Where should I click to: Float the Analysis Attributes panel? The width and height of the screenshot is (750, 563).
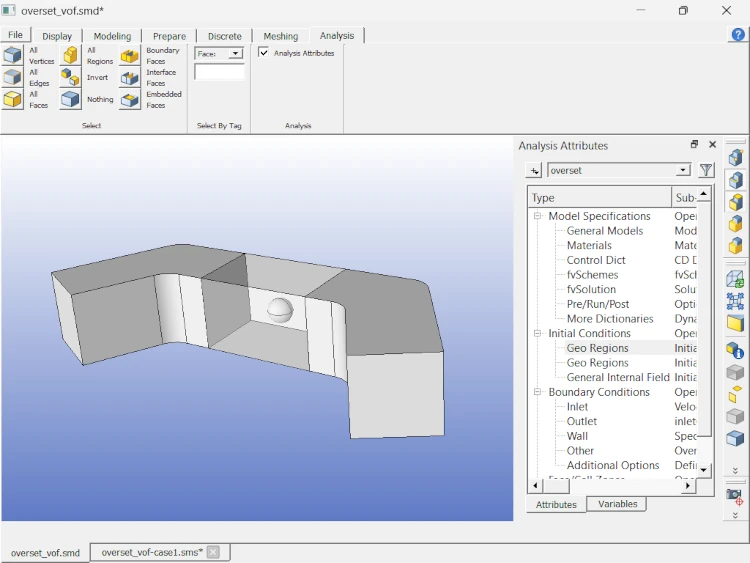click(x=694, y=144)
